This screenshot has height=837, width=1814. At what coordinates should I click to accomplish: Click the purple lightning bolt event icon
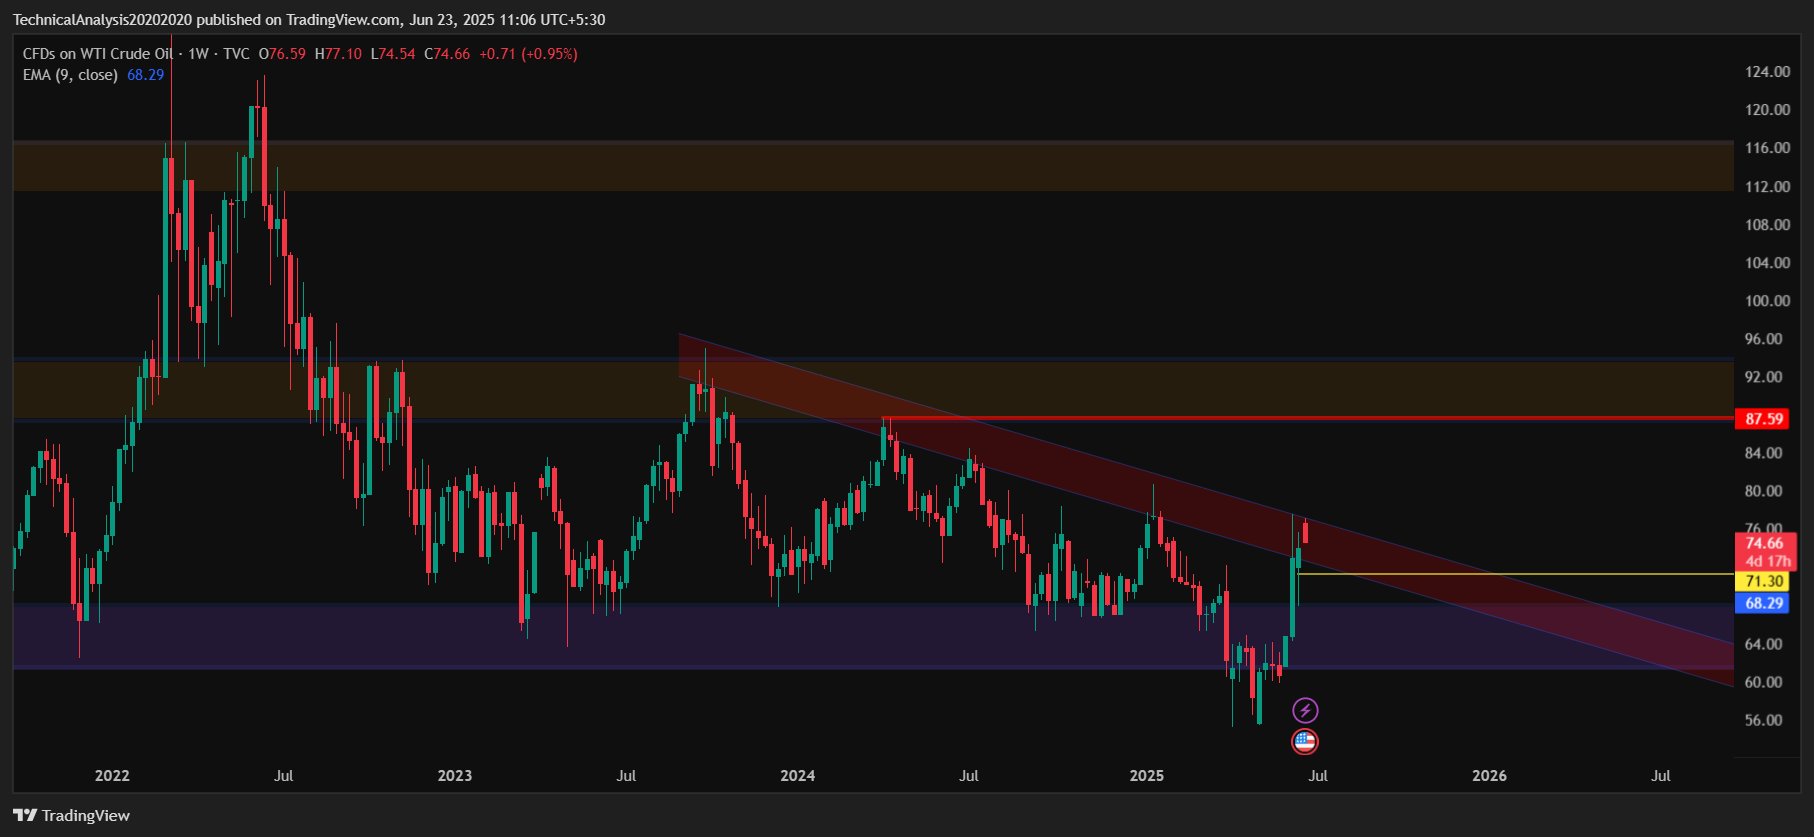(x=1305, y=711)
